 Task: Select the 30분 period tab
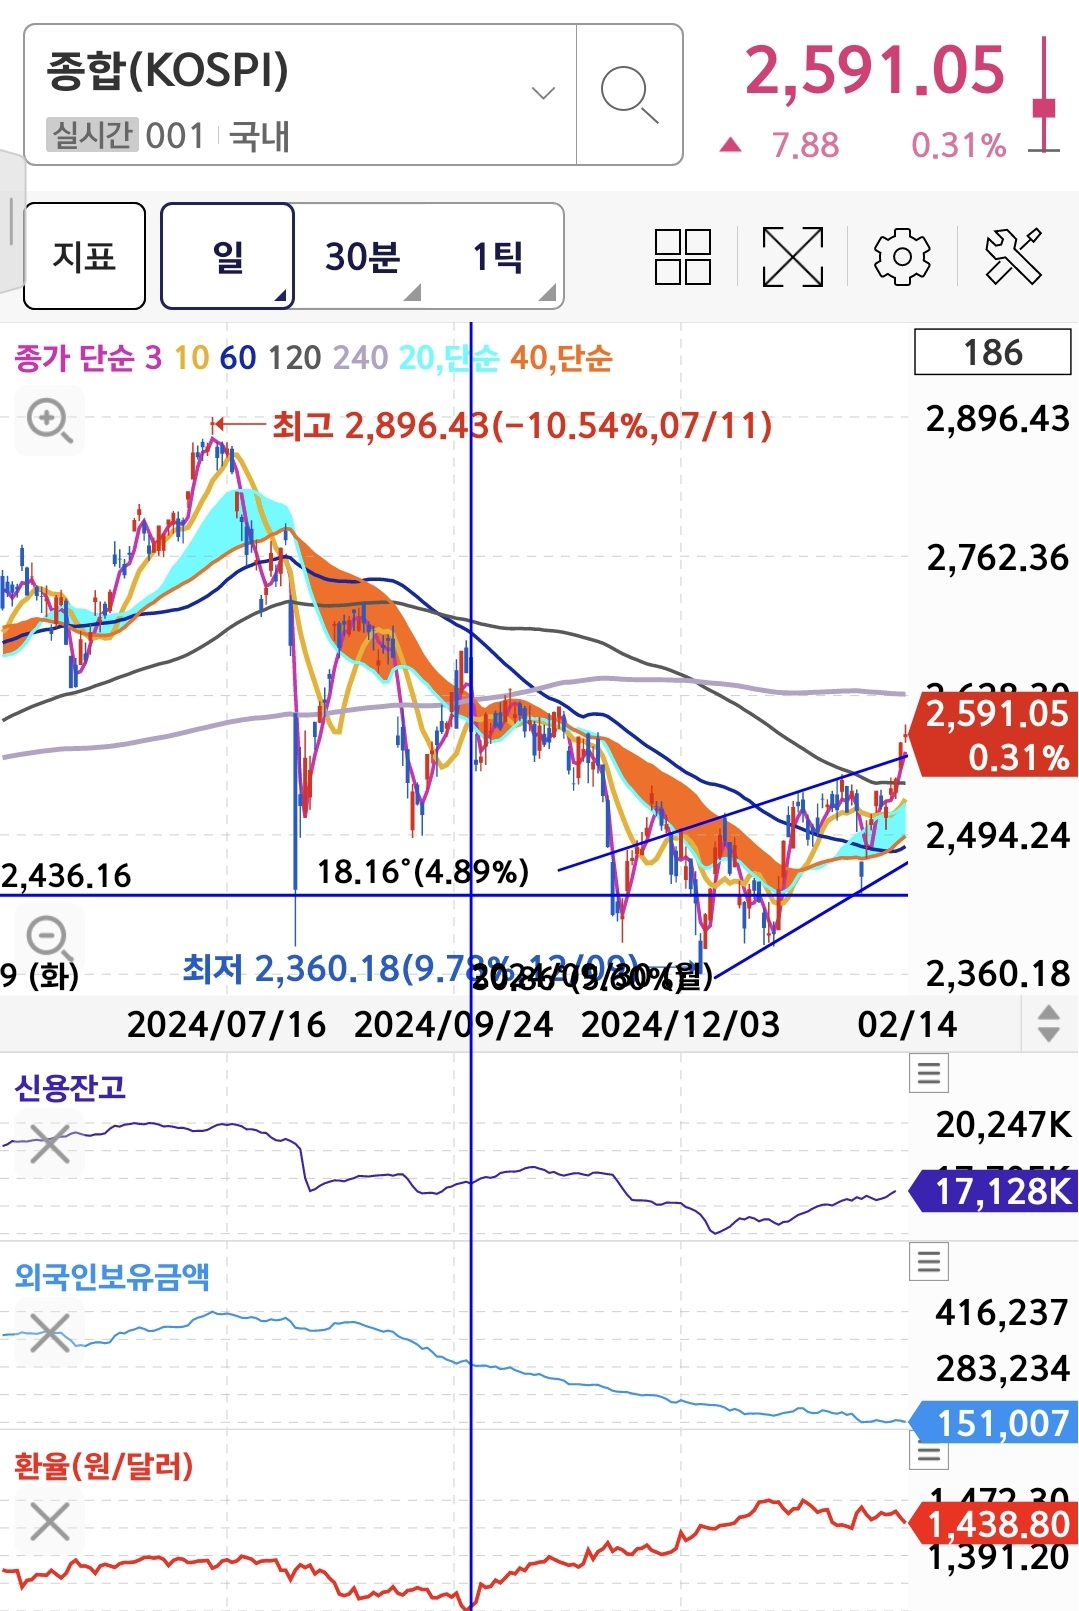tap(362, 256)
